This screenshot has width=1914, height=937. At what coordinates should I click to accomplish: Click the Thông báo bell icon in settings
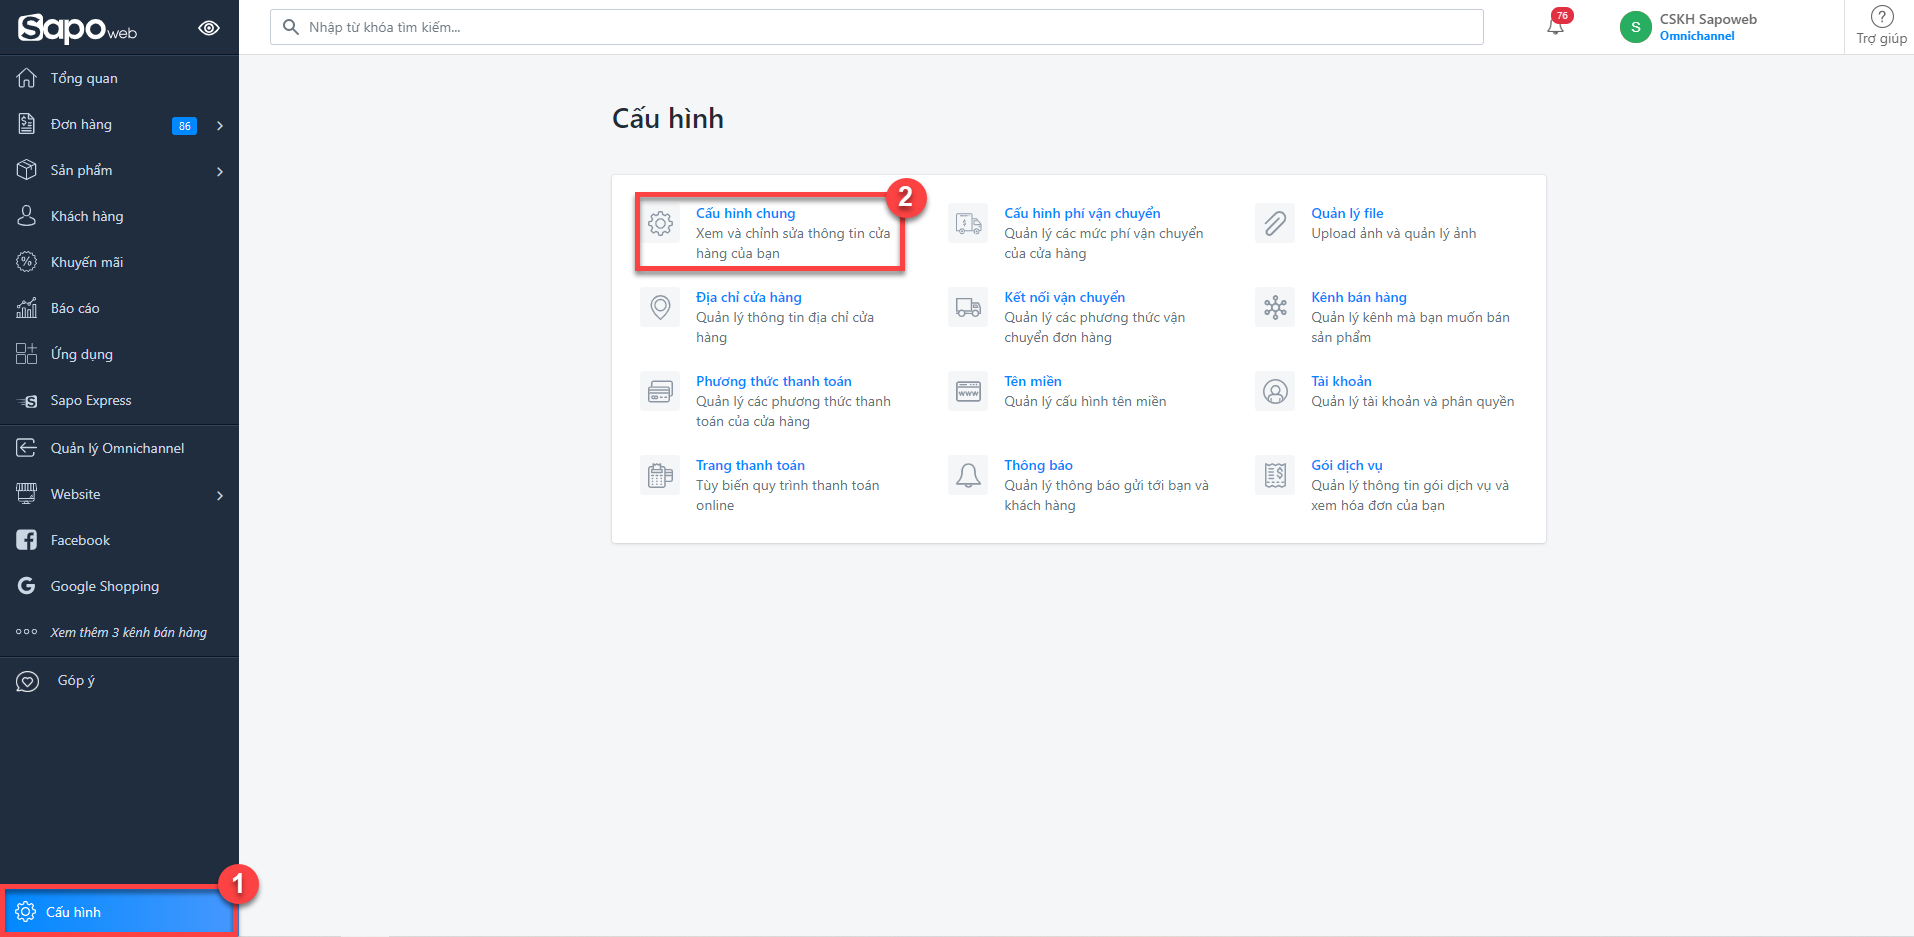968,475
